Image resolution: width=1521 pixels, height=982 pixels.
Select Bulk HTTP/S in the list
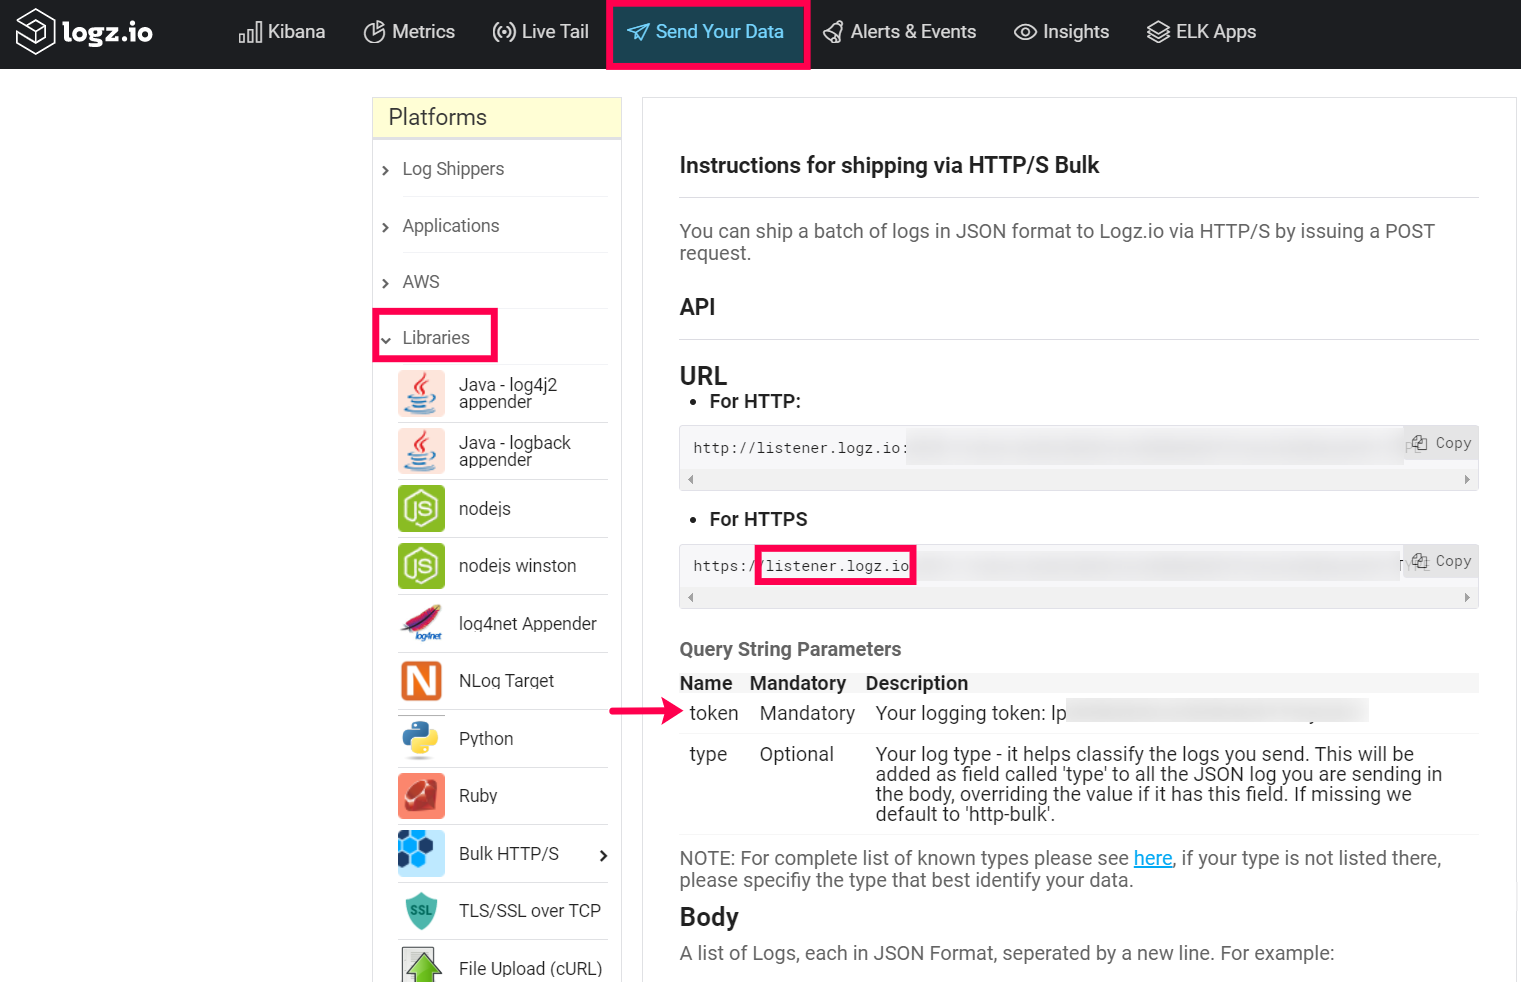(509, 854)
